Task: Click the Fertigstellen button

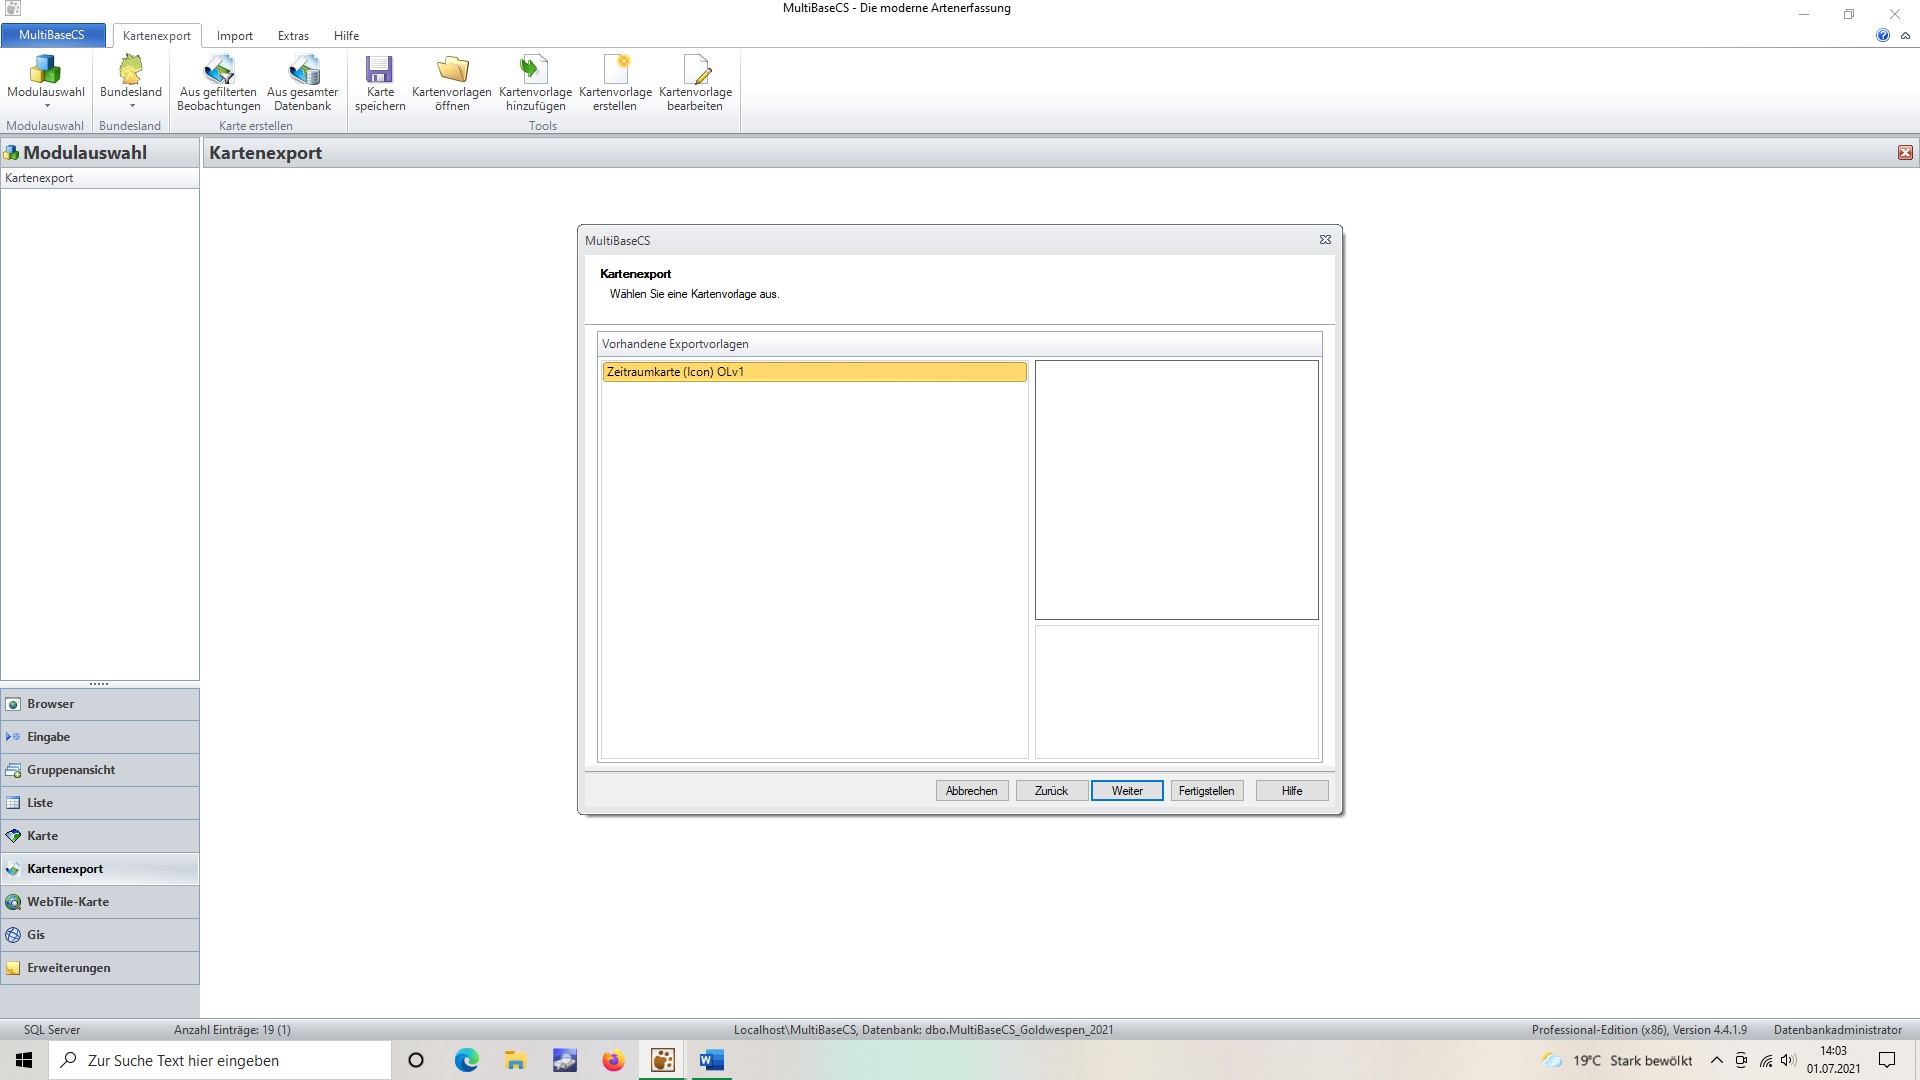Action: click(x=1207, y=791)
